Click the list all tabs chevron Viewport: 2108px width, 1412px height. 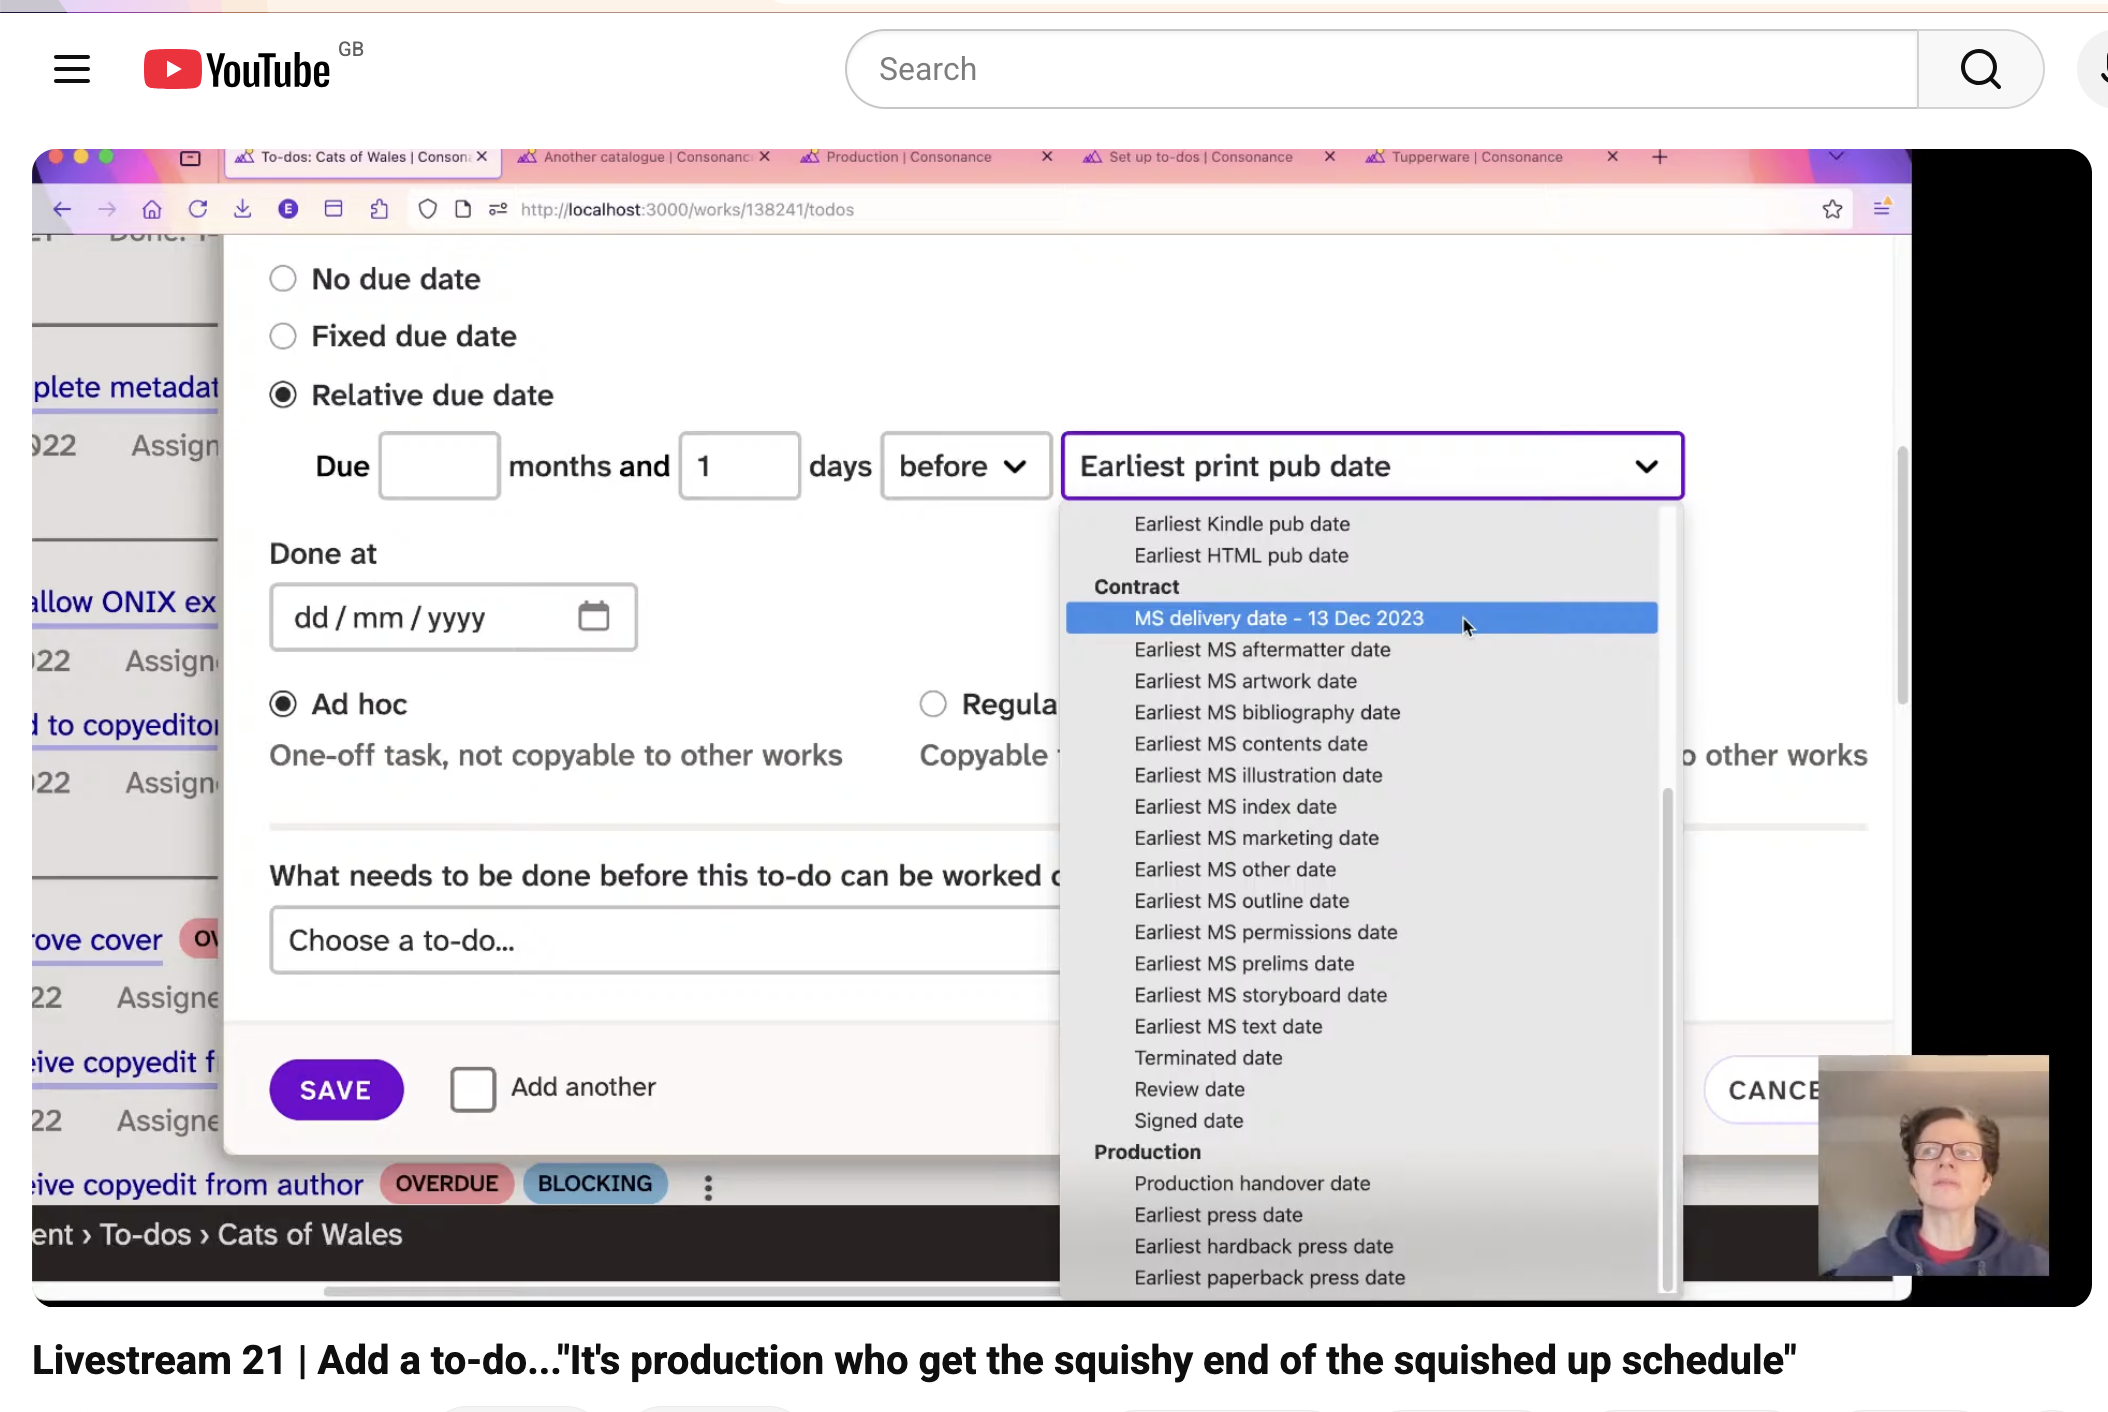pyautogui.click(x=1836, y=156)
